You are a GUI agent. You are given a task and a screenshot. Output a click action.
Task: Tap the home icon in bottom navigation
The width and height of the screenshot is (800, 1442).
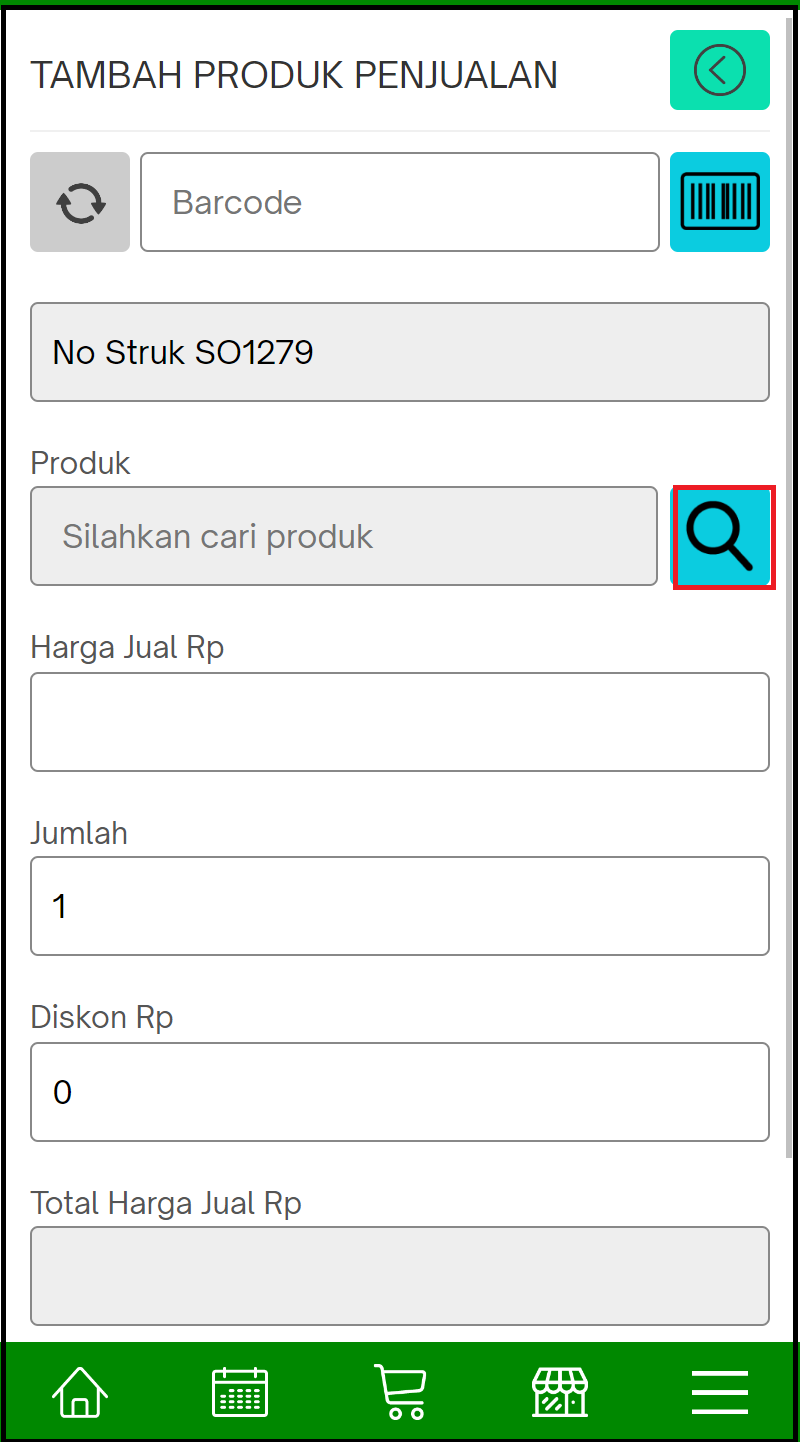tap(80, 1391)
